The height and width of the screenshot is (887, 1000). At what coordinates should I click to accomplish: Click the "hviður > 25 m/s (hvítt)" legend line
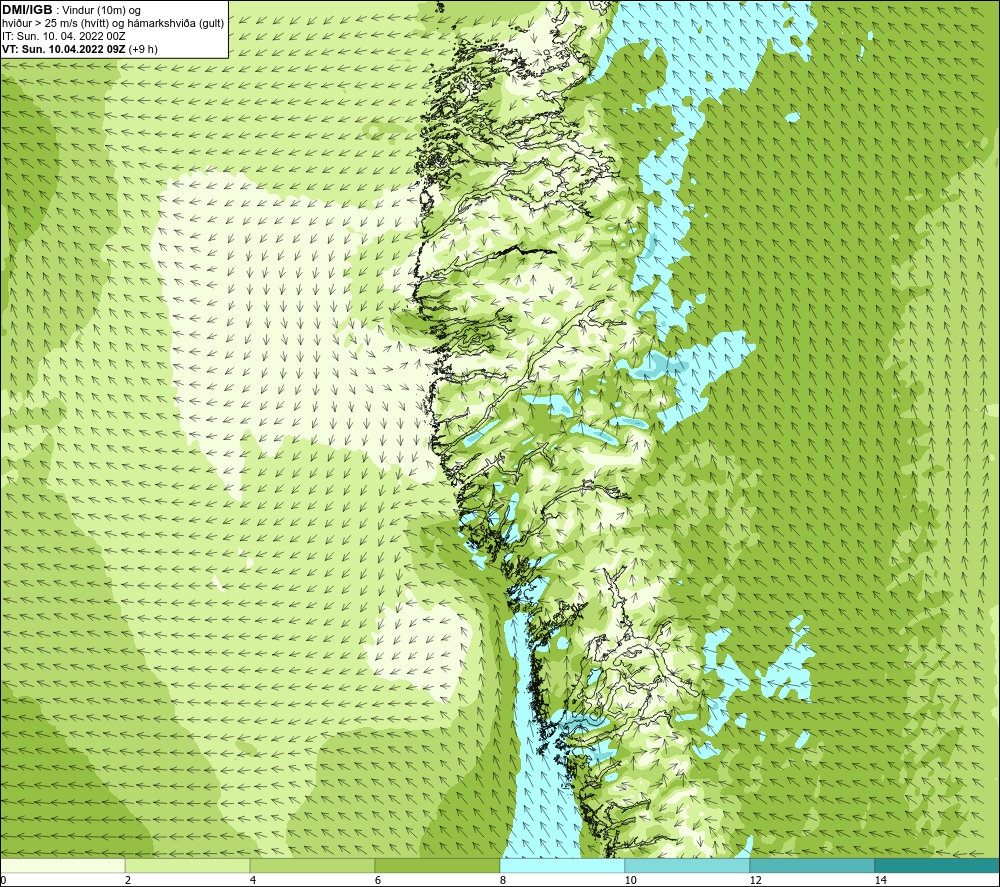(113, 24)
